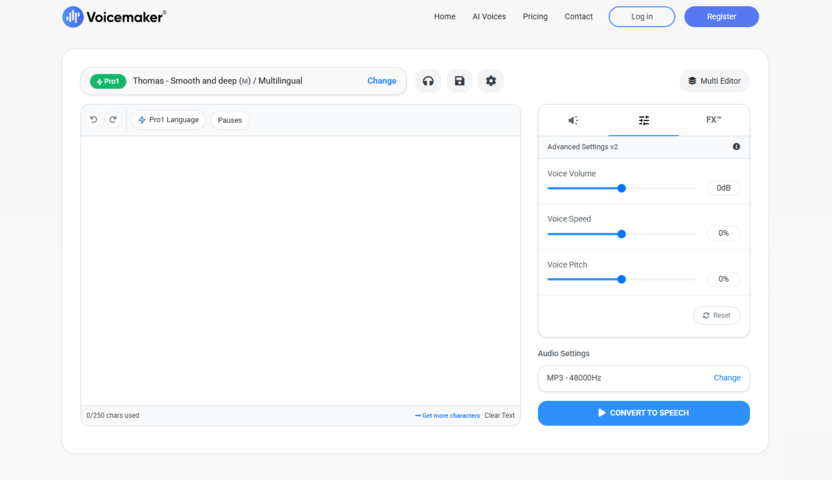Image resolution: width=832 pixels, height=480 pixels.
Task: Click Convert to Speech button
Action: tap(644, 413)
